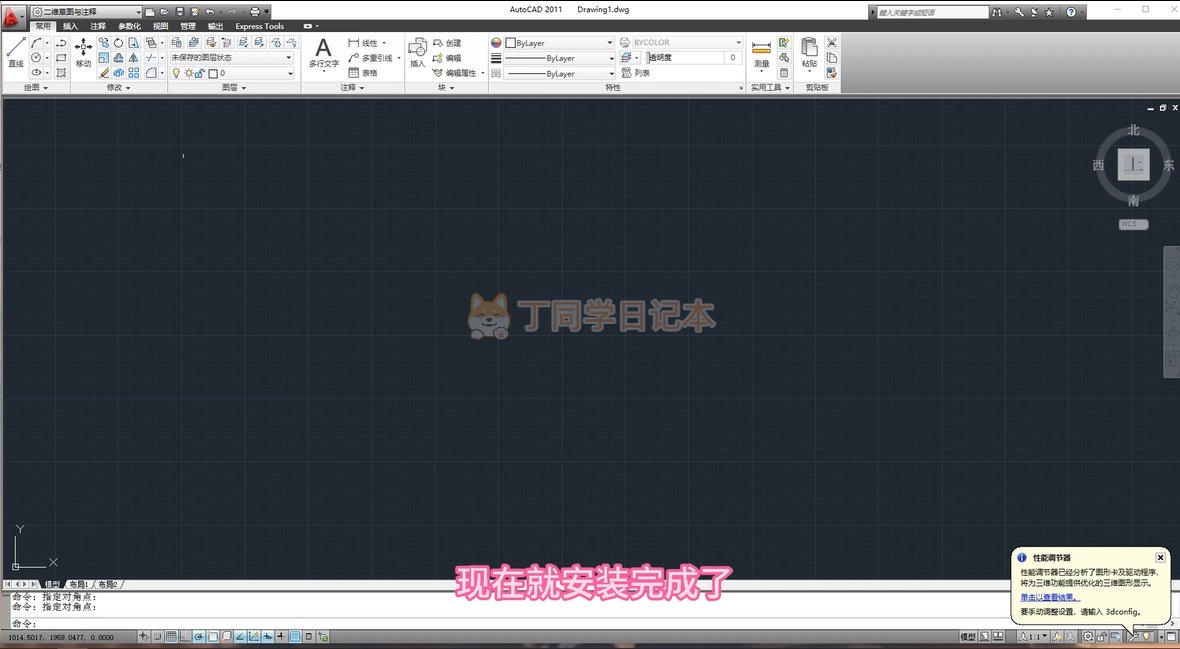Viewport: 1180px width, 649px height.
Task: Expand the 修改 panel
Action: coord(118,88)
